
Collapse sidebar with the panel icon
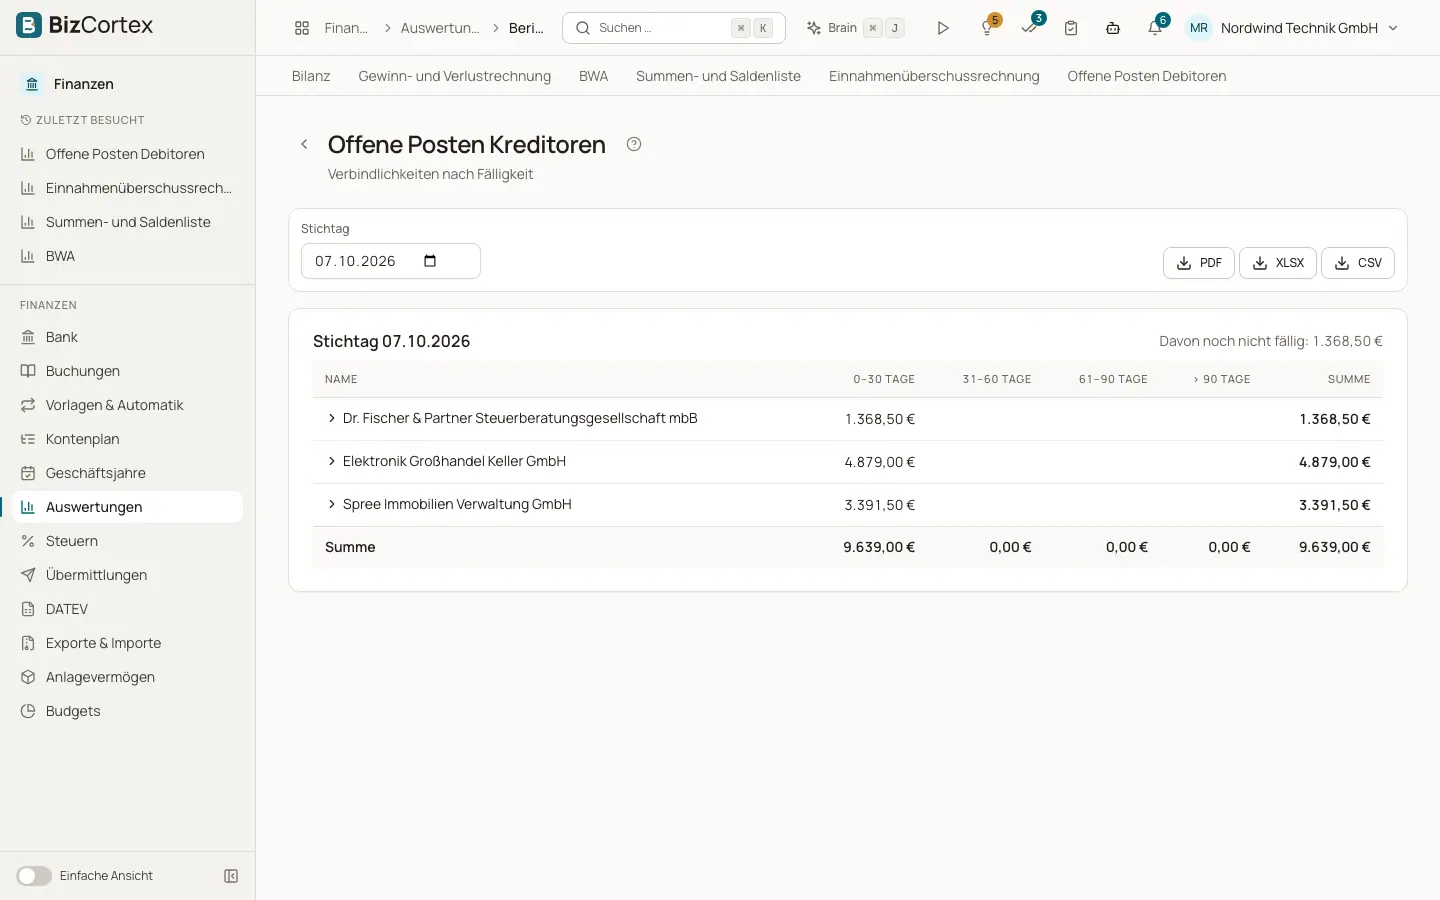point(231,876)
